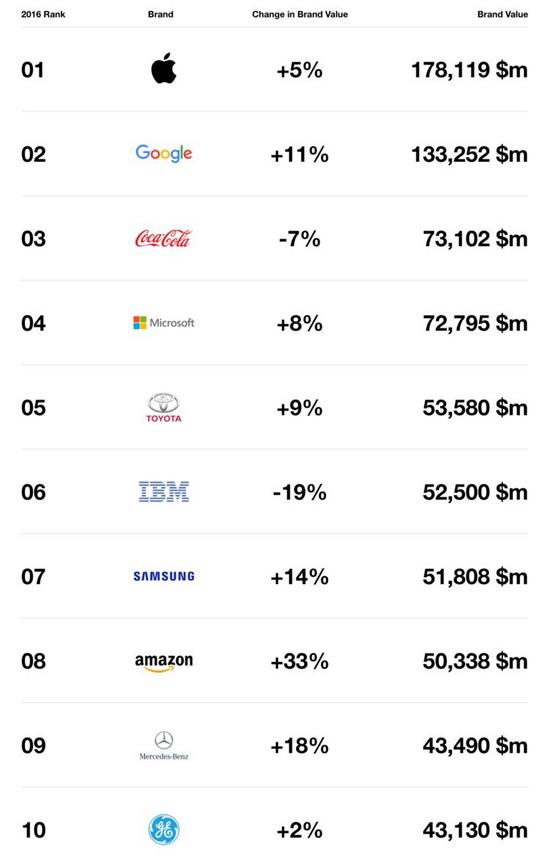Image resolution: width=550 pixels, height=868 pixels.
Task: Select Amazon's +33% change value
Action: [x=299, y=661]
